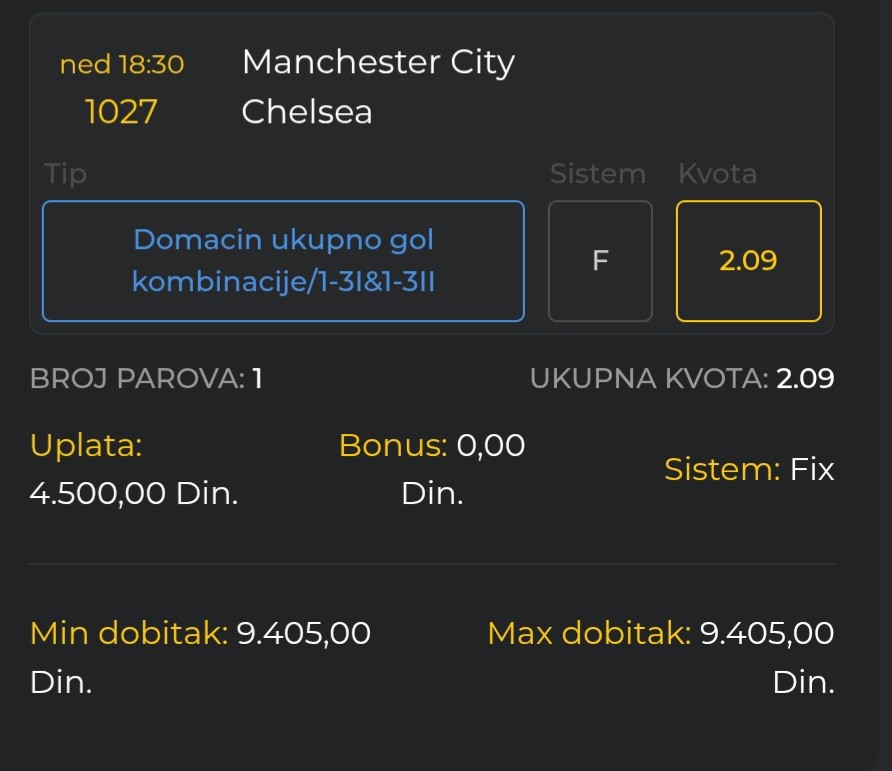This screenshot has width=892, height=771.
Task: Click the BROJ PAROVA count
Action: click(x=257, y=379)
